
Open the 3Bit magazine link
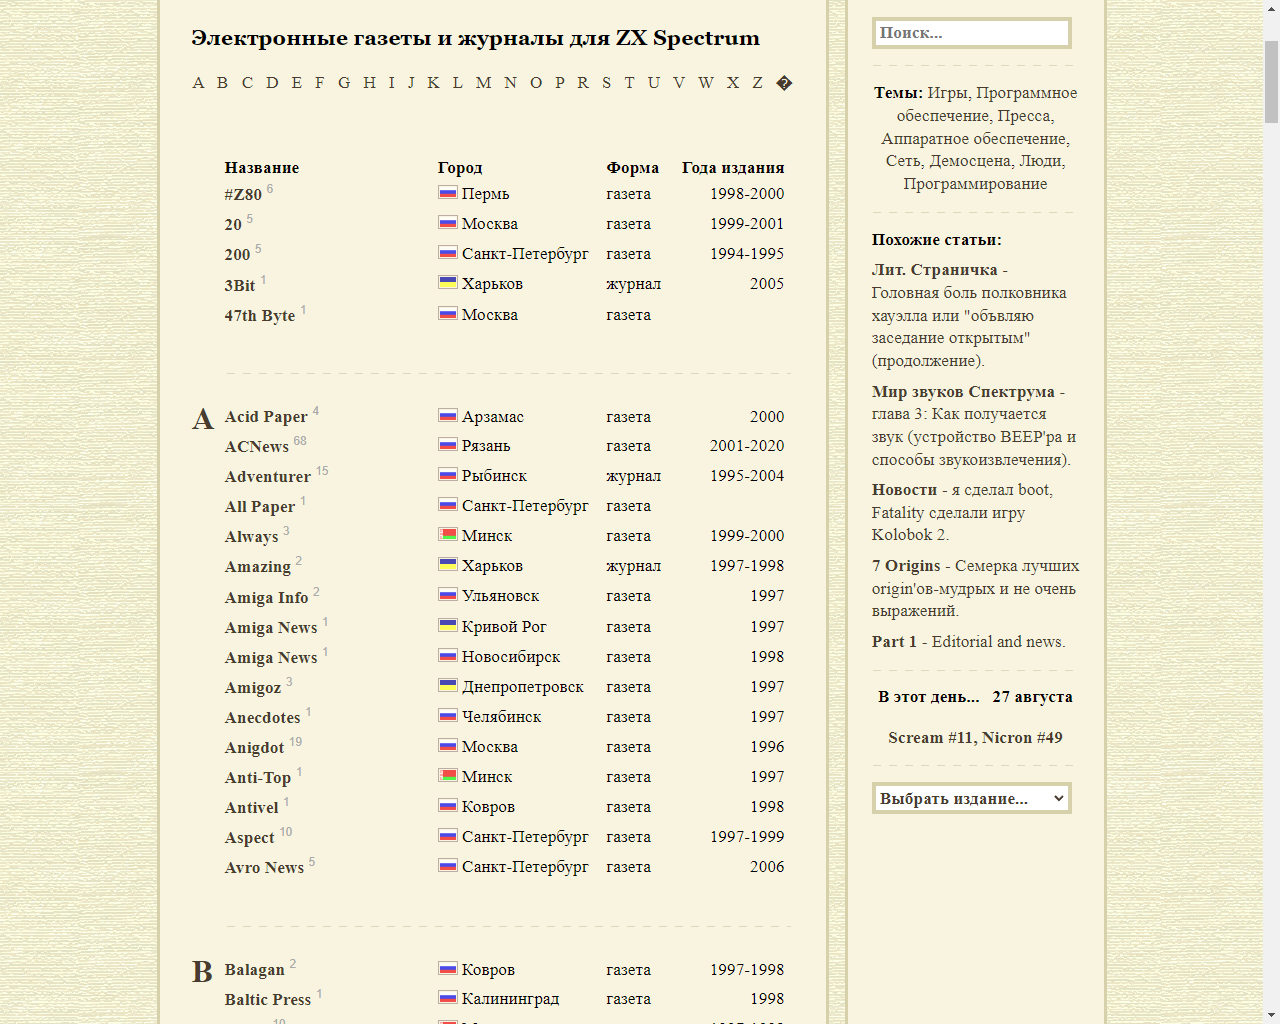pos(240,286)
